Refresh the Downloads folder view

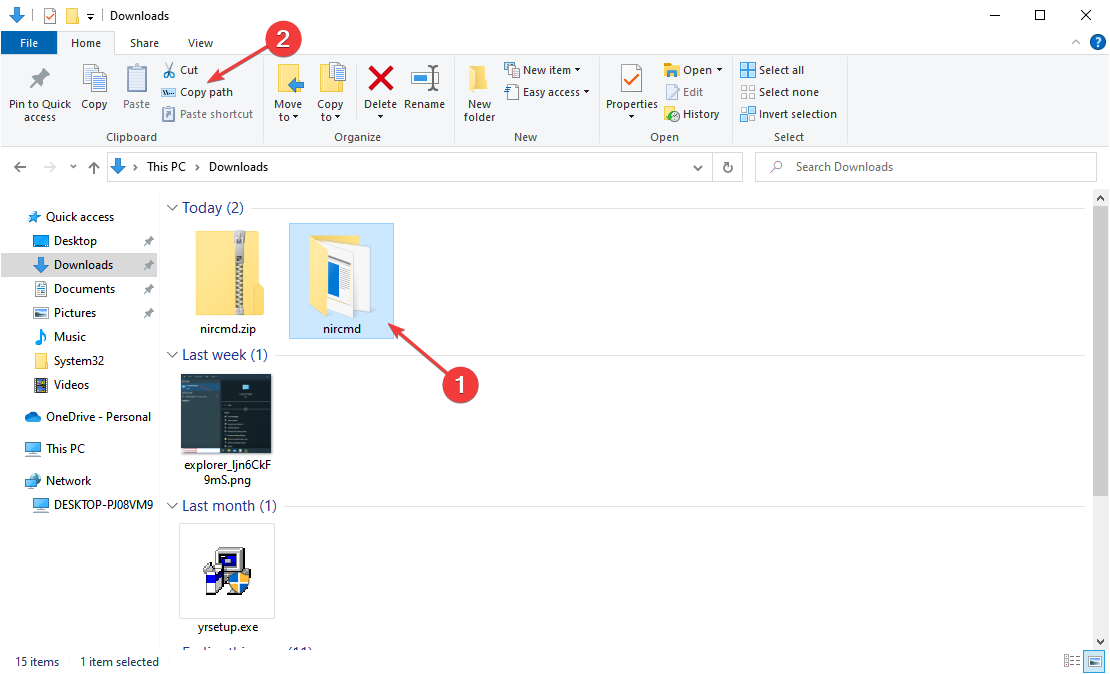(x=727, y=167)
